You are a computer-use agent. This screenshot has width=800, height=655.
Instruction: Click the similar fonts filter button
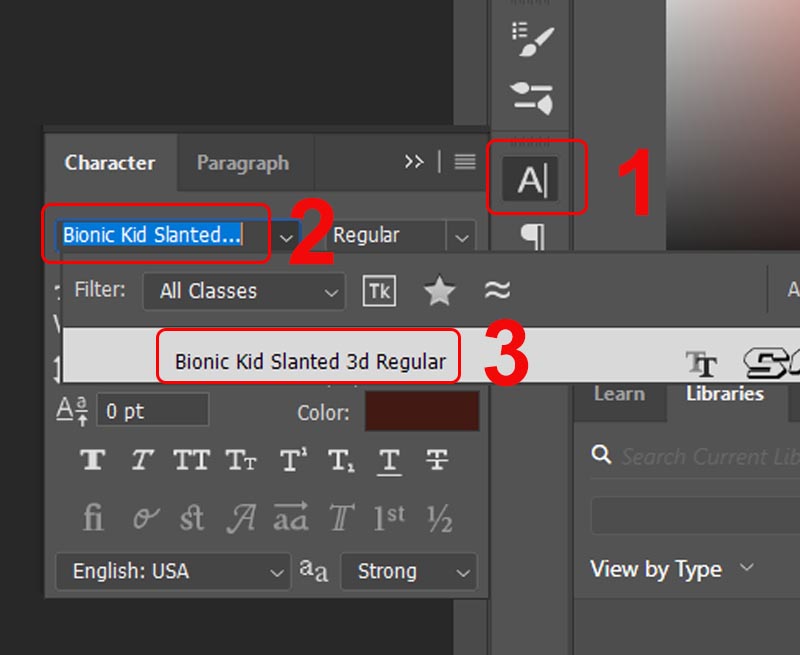click(498, 291)
